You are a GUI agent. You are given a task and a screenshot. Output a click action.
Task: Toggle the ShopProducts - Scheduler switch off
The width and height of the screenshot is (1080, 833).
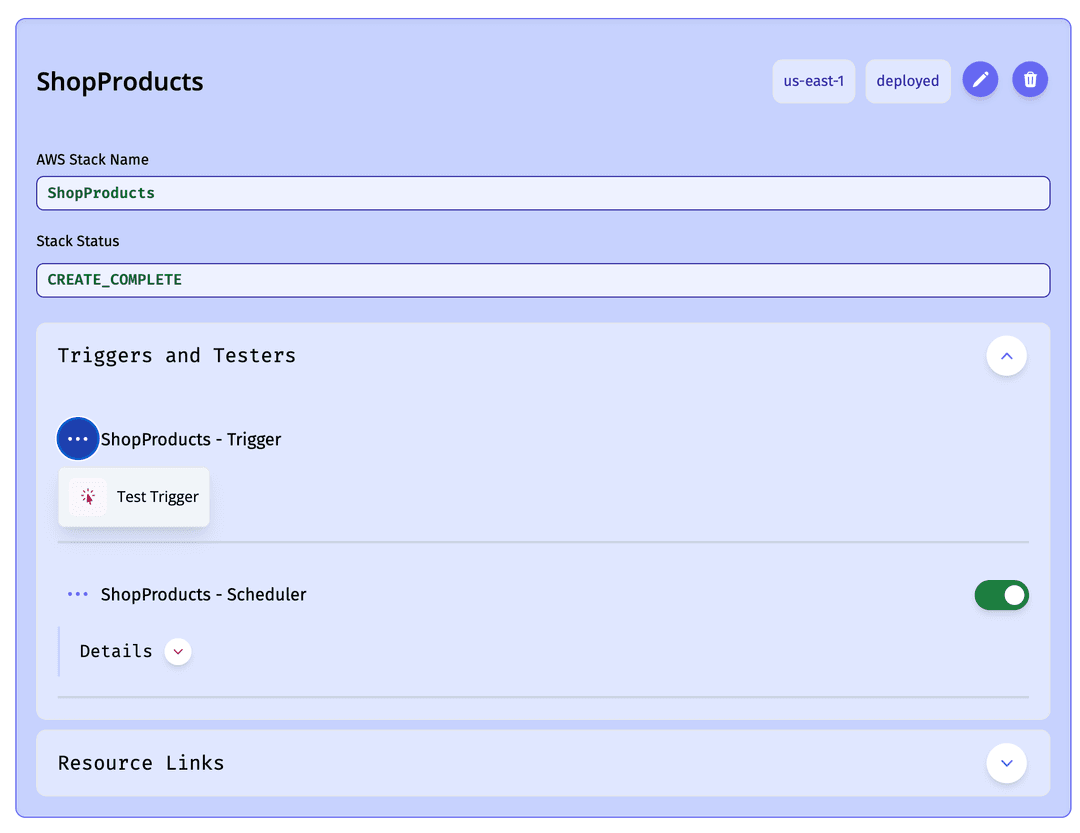(1001, 595)
